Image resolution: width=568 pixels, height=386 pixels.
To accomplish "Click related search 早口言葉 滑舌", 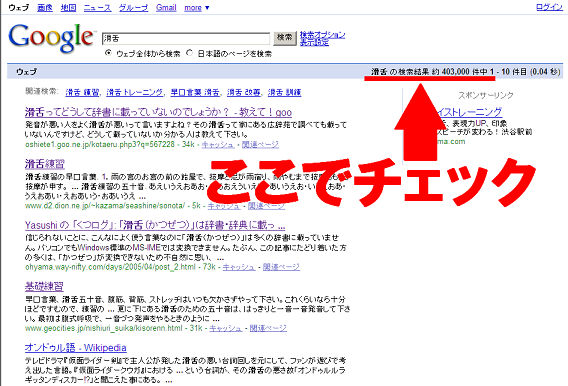I will coord(195,93).
